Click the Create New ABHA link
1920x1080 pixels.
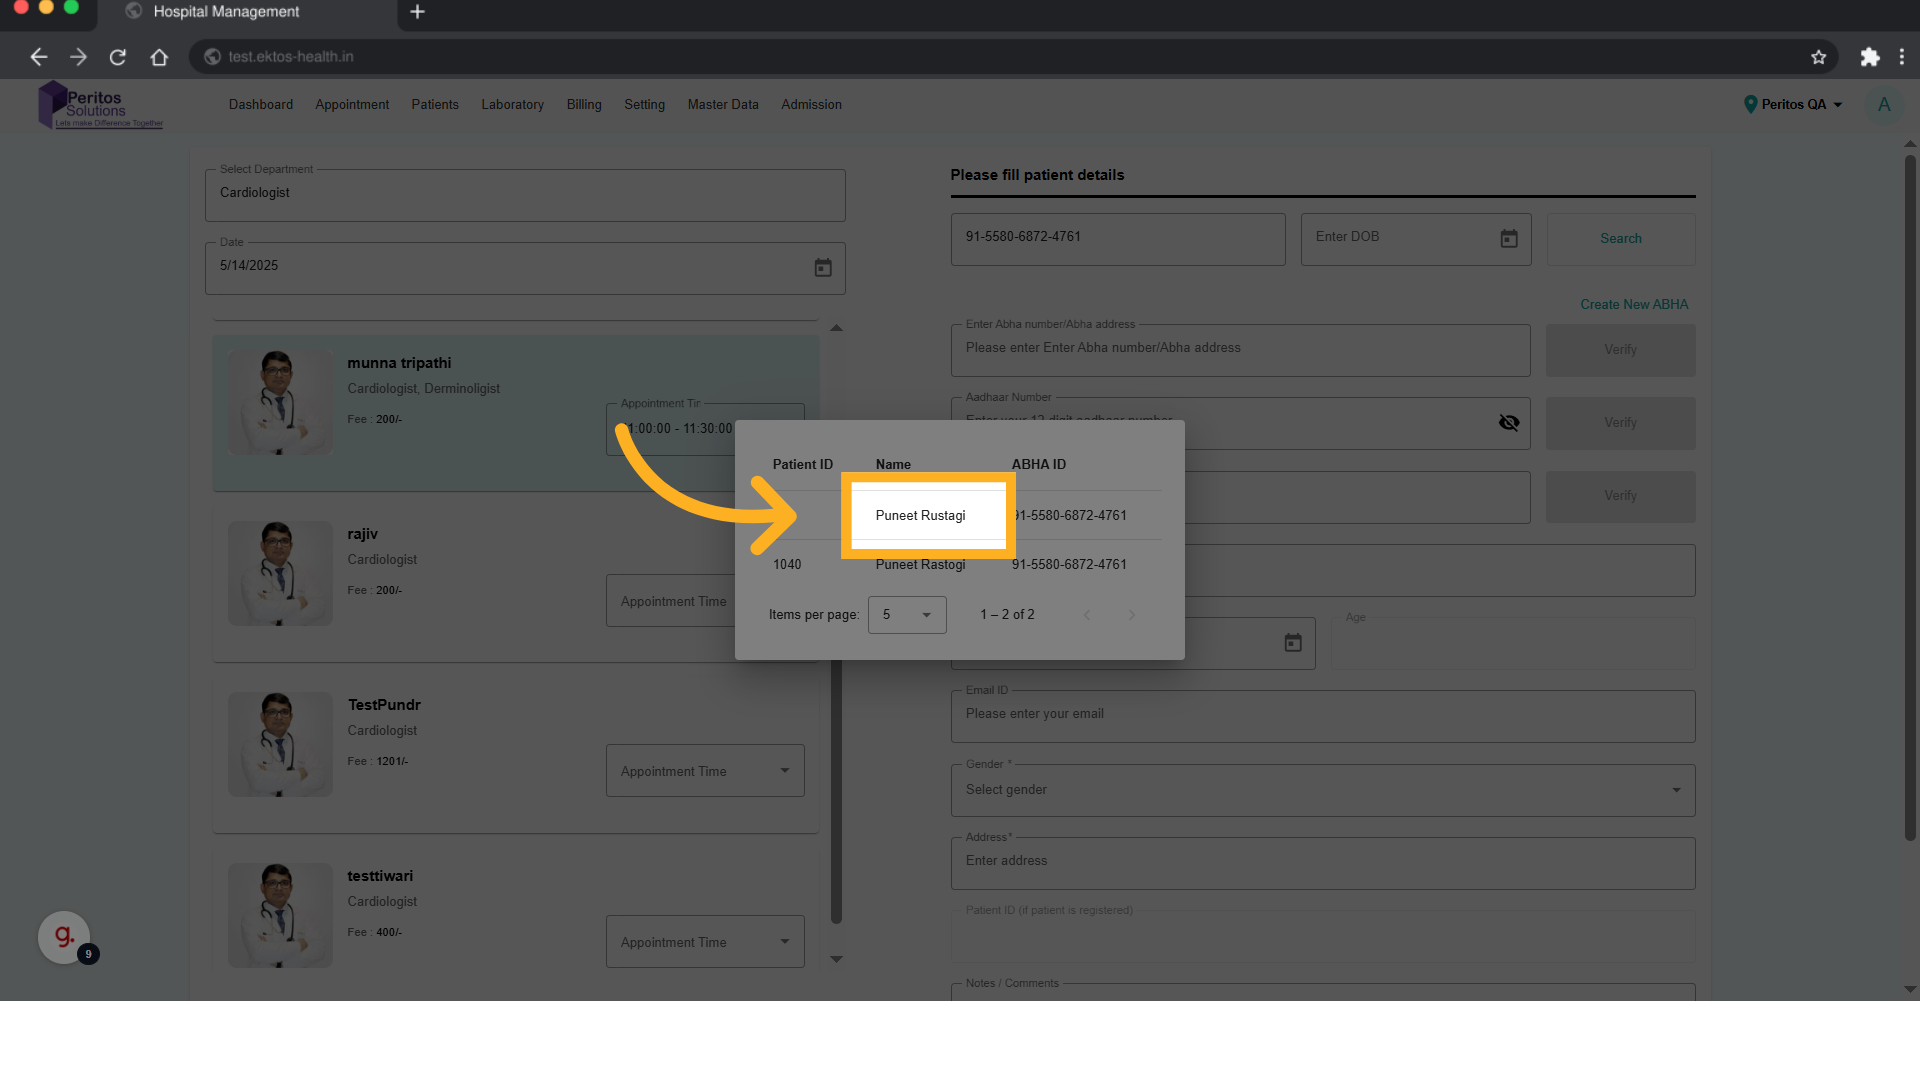1633,304
